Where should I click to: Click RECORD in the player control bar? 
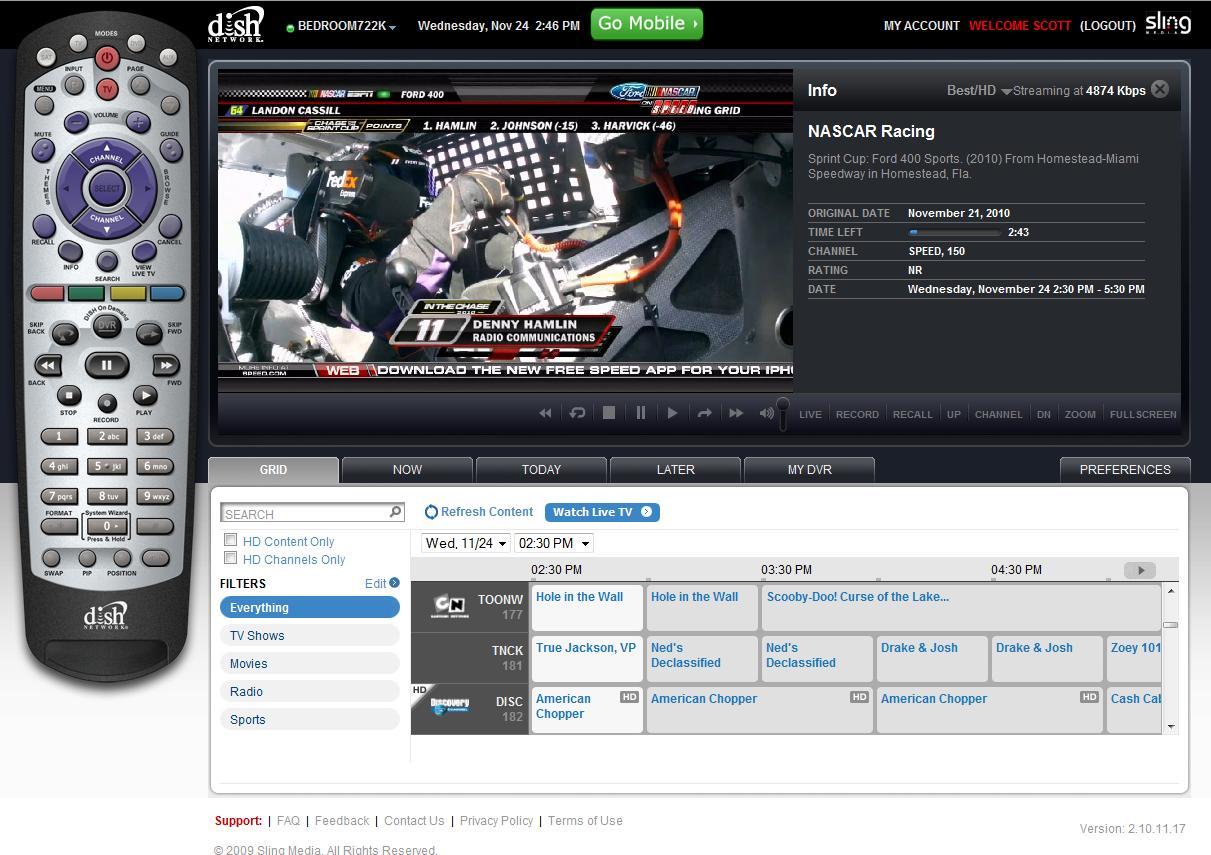pos(857,414)
